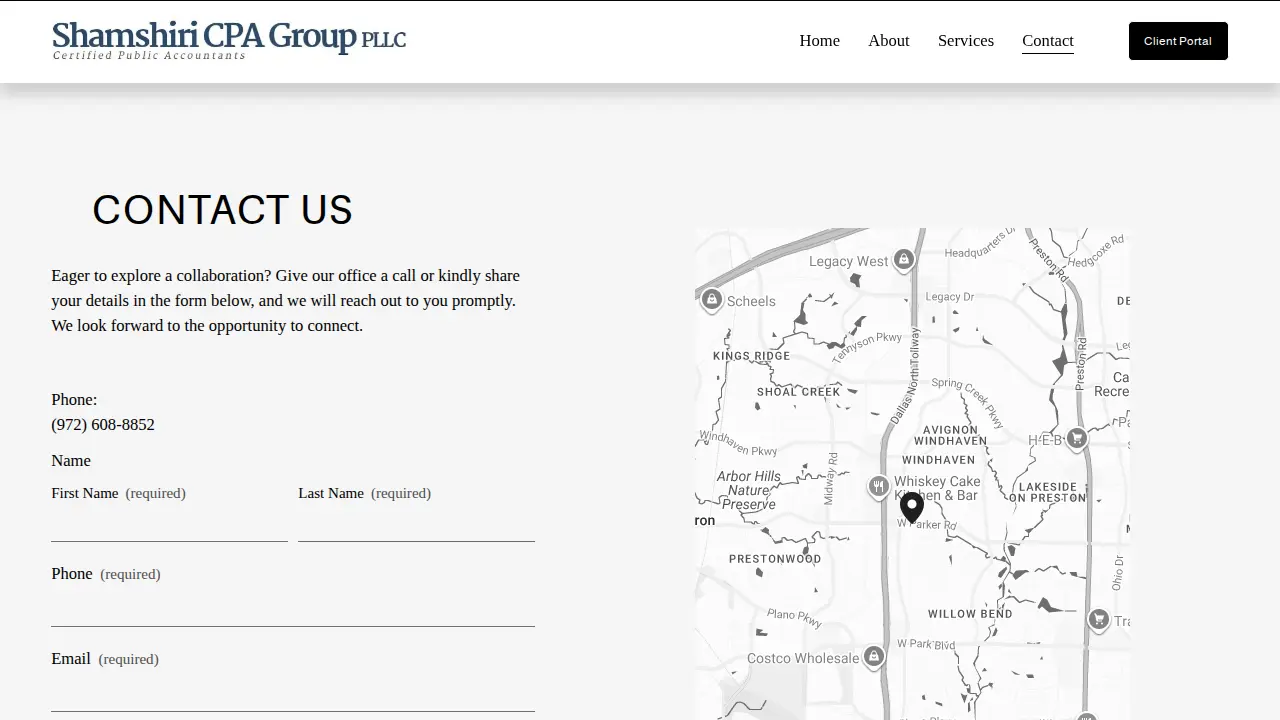Click the Costco Wholesale text label

pos(803,658)
